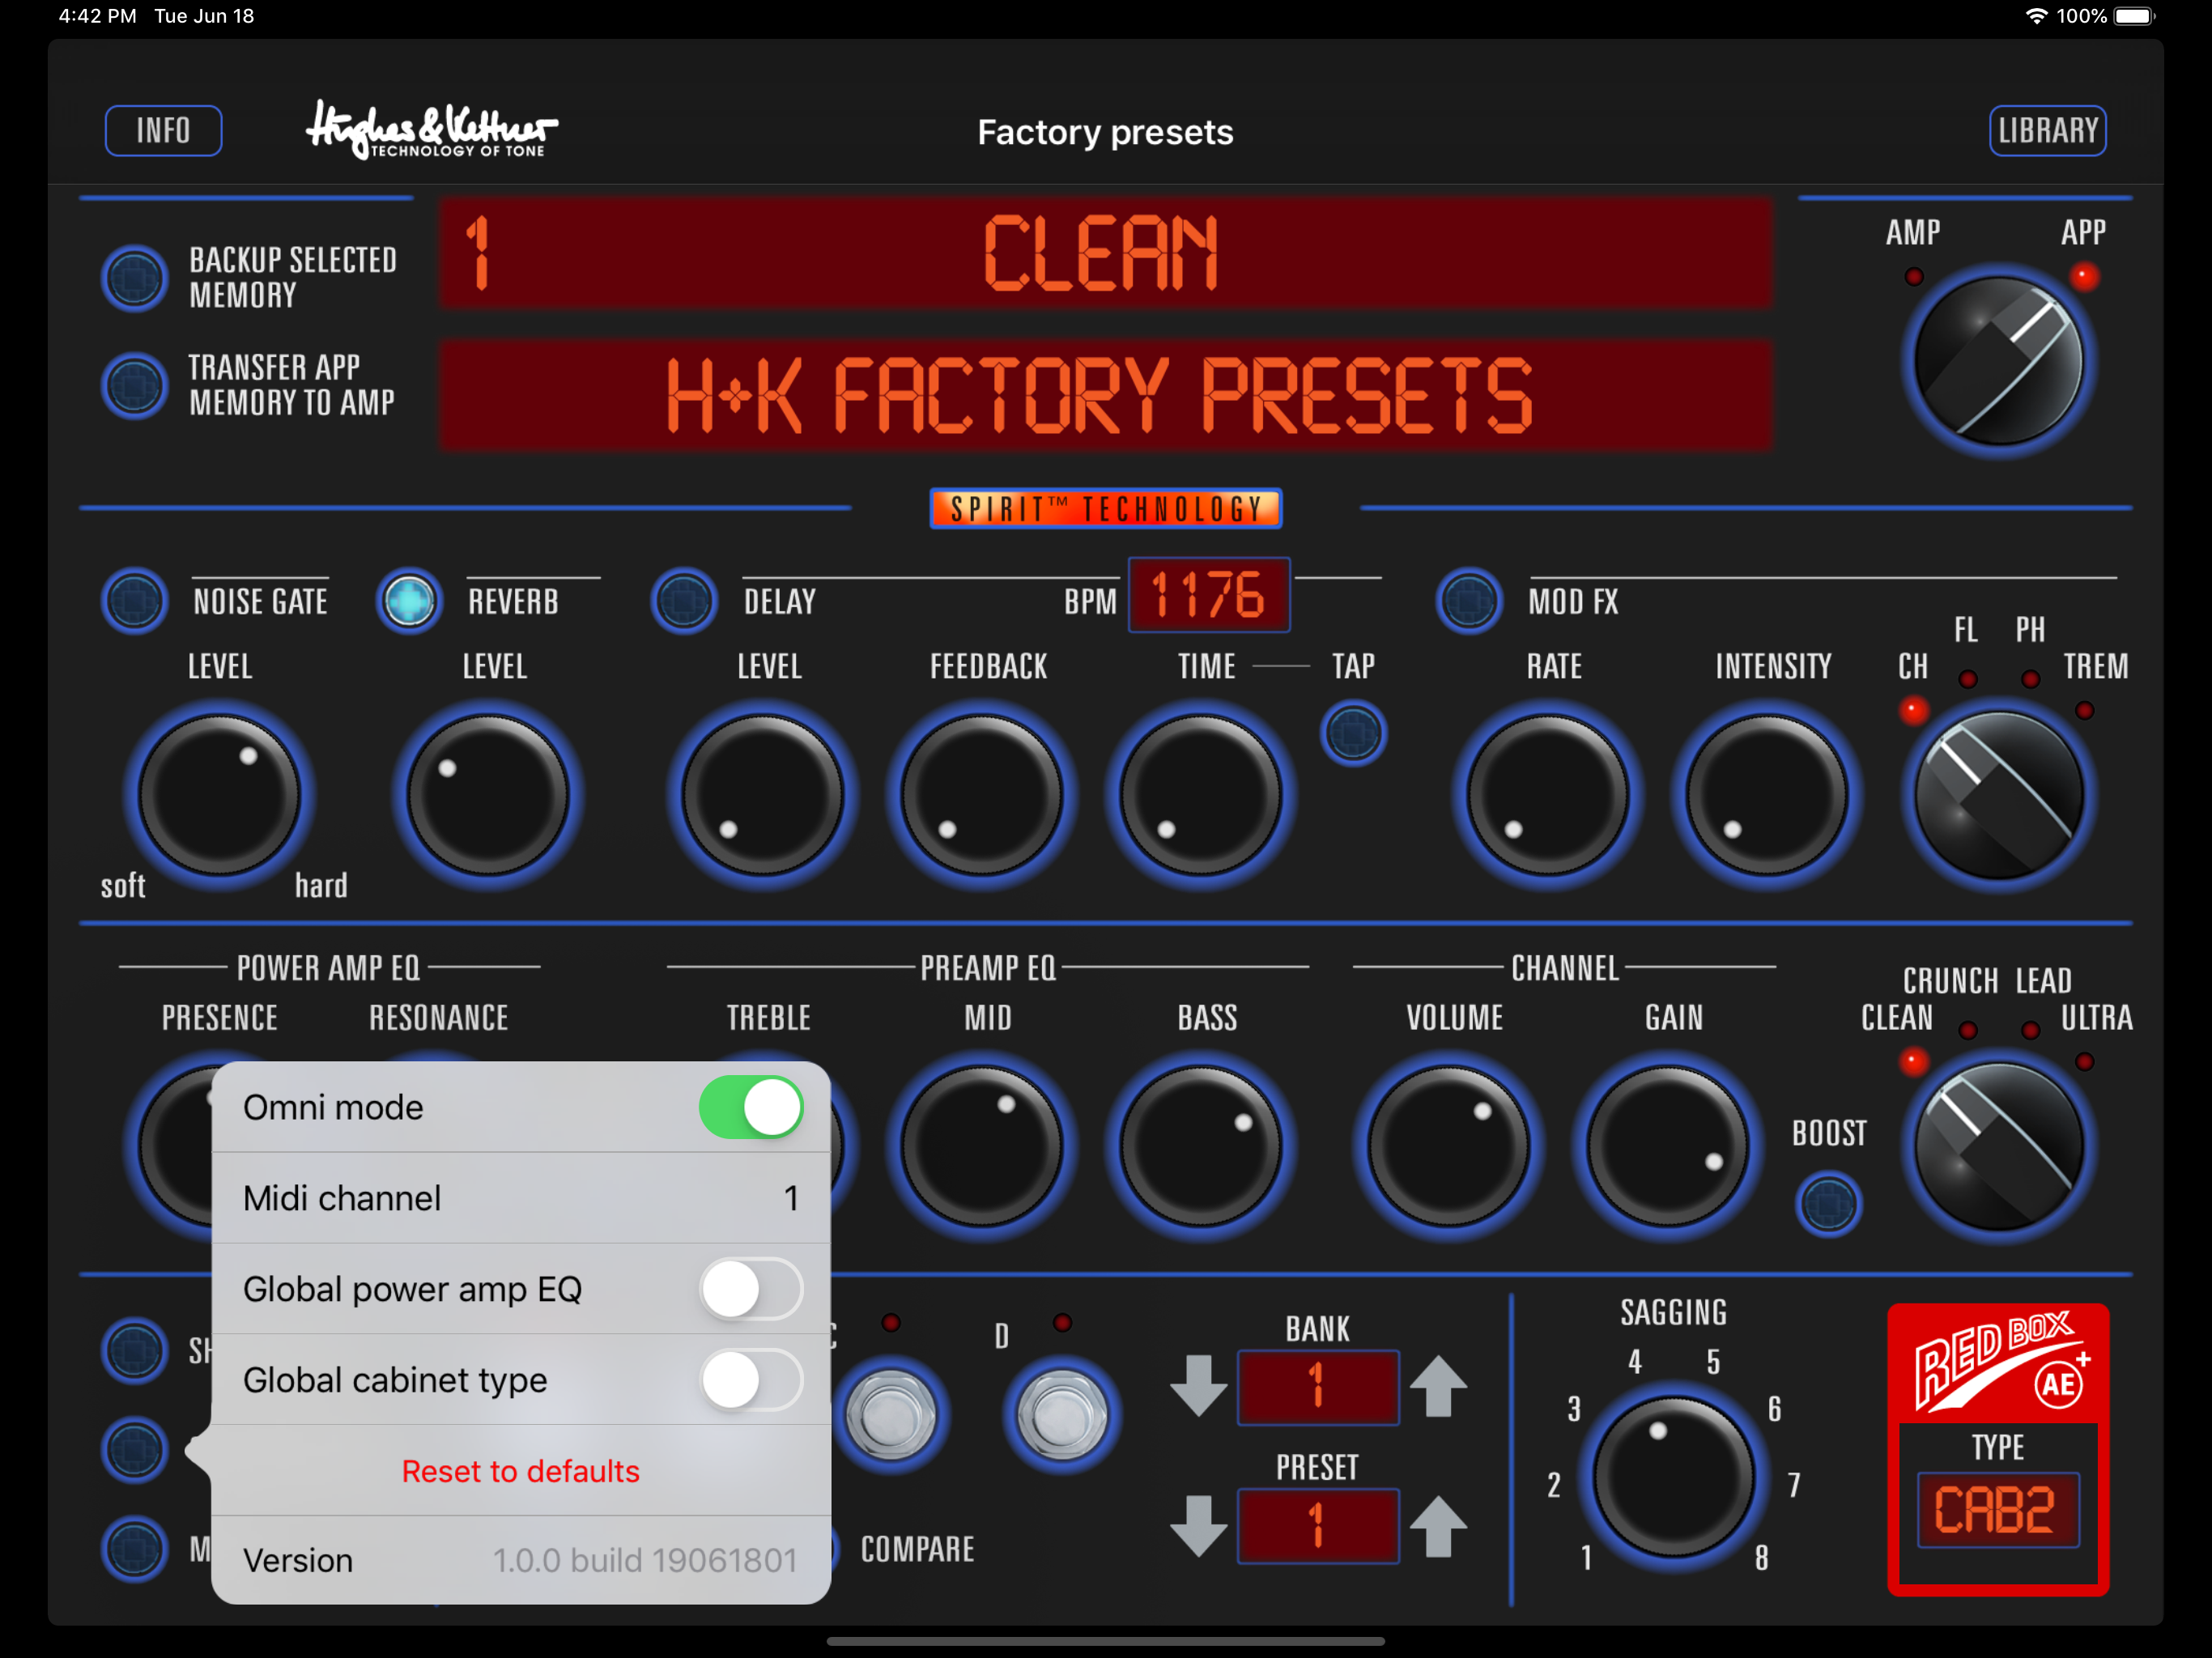Image resolution: width=2212 pixels, height=1658 pixels.
Task: Enable the Mod FX effect
Action: click(x=1469, y=601)
